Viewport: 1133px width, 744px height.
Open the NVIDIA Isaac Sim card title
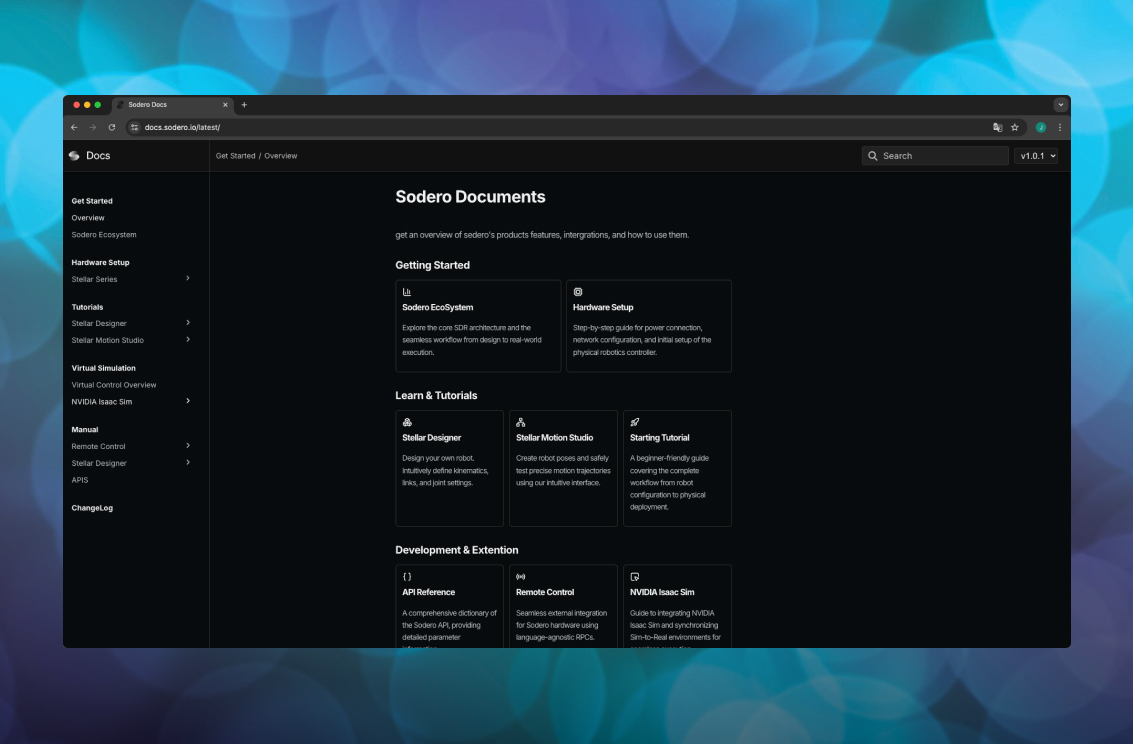point(662,592)
